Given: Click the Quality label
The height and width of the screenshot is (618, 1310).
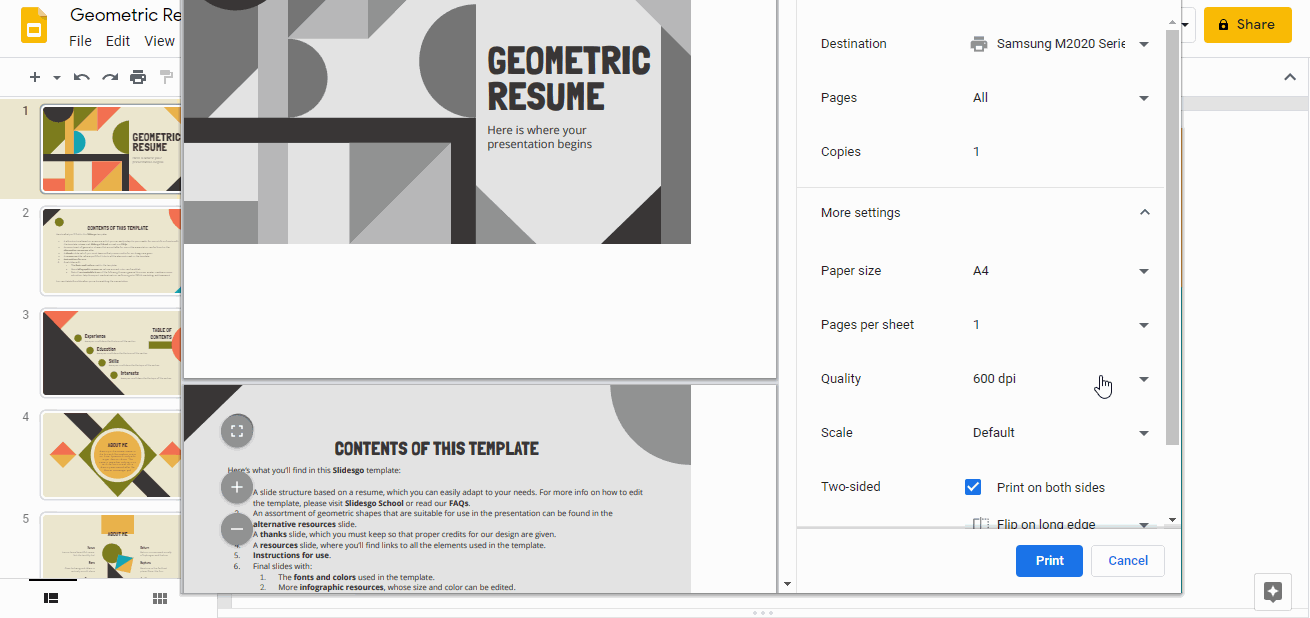Looking at the screenshot, I should click(841, 379).
